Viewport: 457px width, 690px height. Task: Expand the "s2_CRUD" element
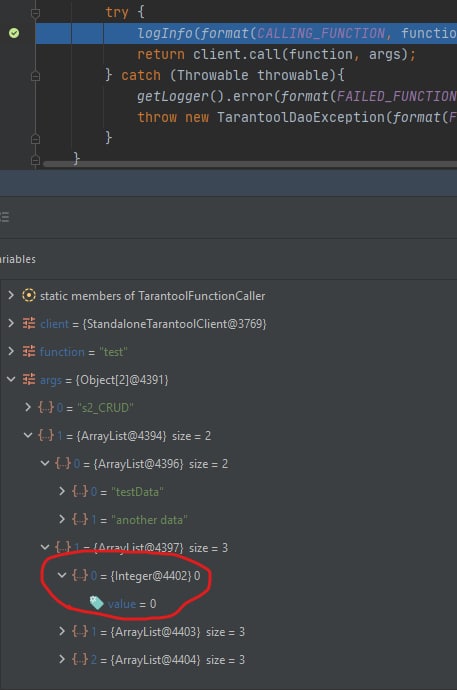tap(28, 407)
